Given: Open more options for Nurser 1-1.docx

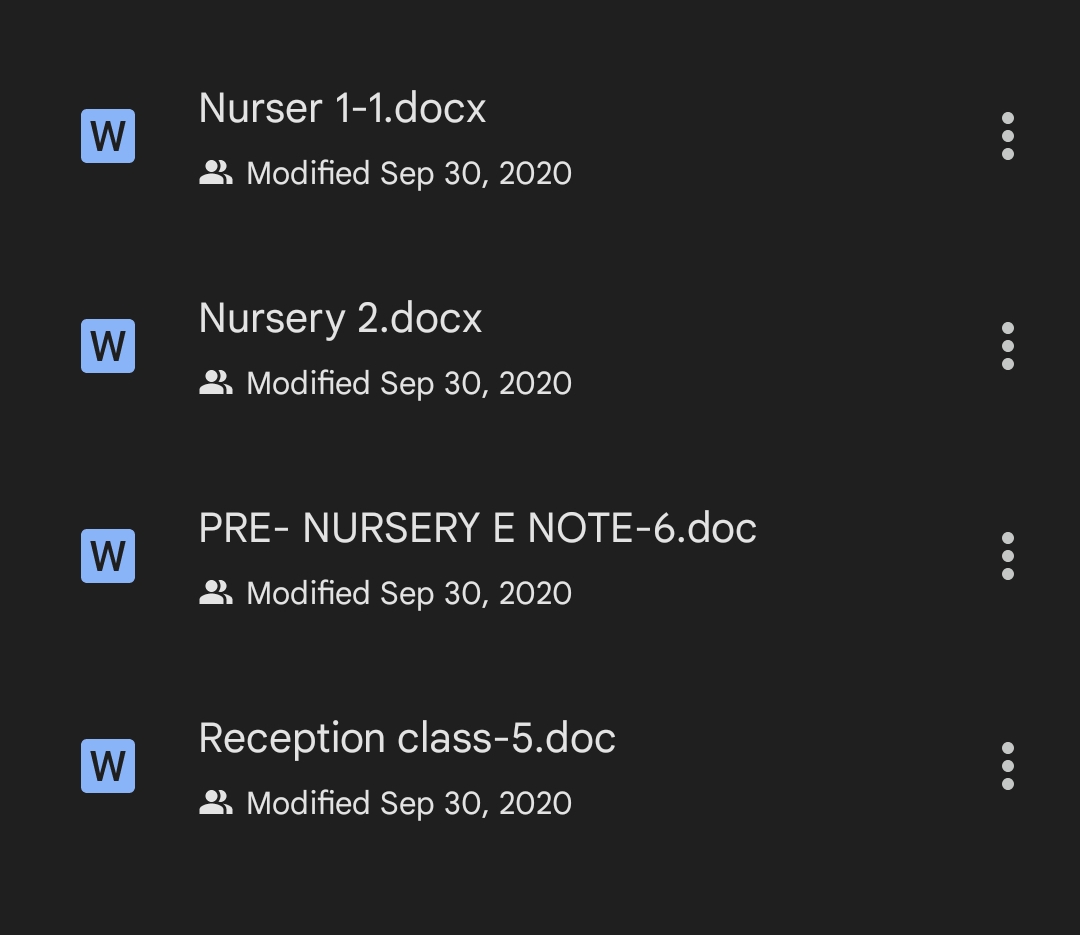Looking at the screenshot, I should coord(1007,136).
